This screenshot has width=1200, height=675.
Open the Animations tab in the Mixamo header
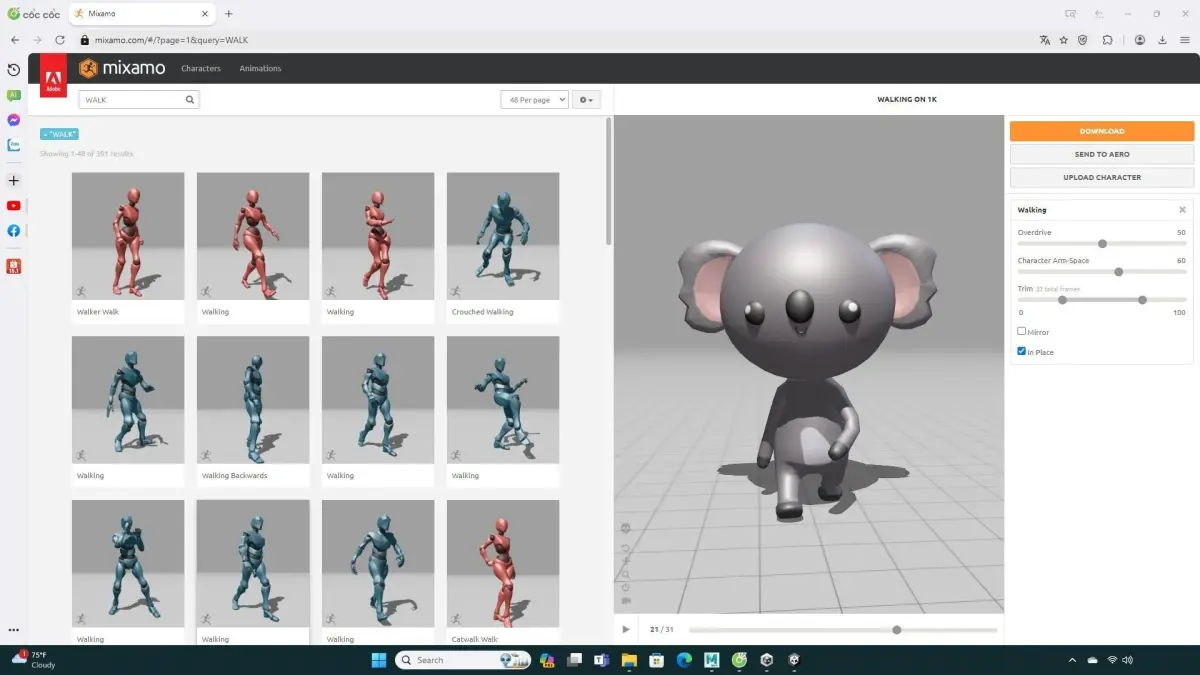260,69
